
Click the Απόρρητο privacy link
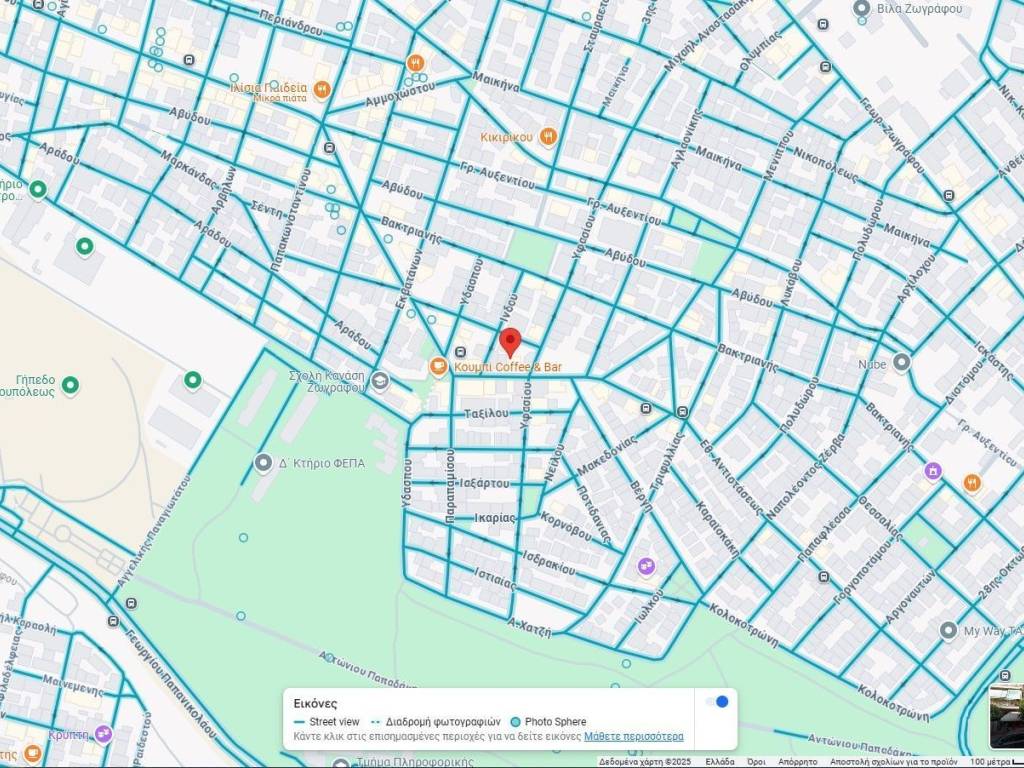coord(797,762)
